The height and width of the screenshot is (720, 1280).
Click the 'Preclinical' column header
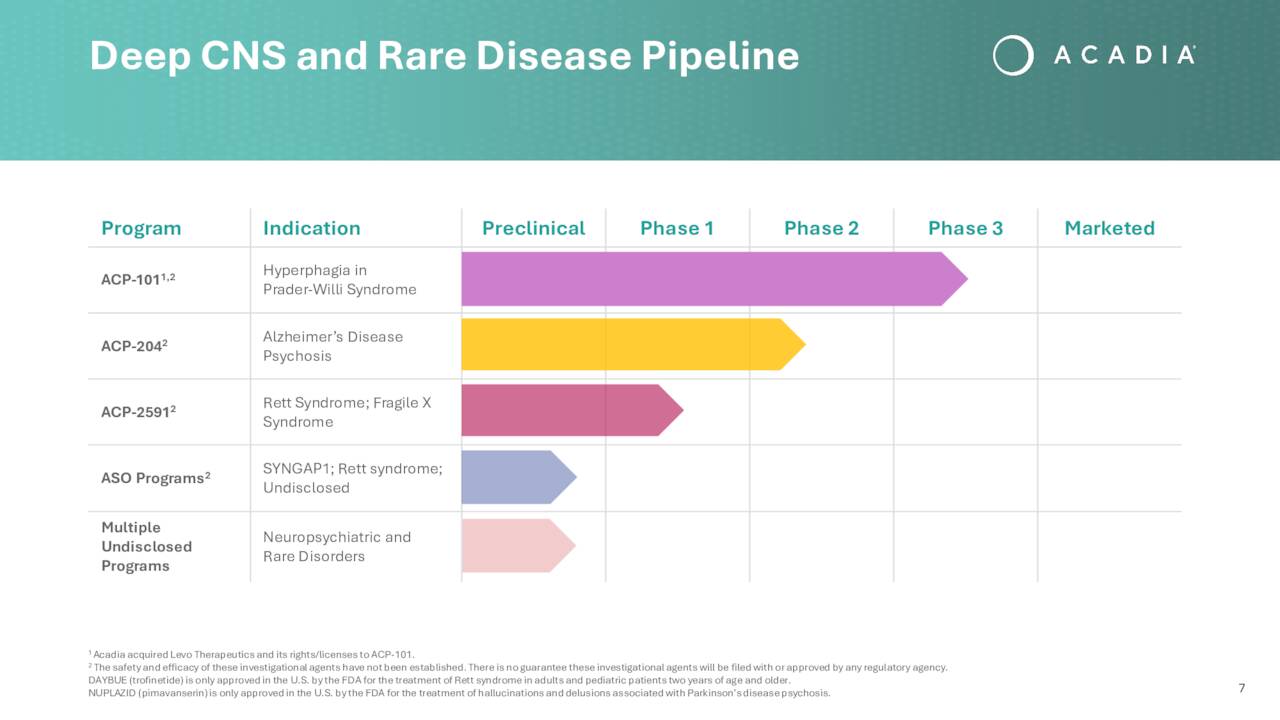click(x=533, y=228)
